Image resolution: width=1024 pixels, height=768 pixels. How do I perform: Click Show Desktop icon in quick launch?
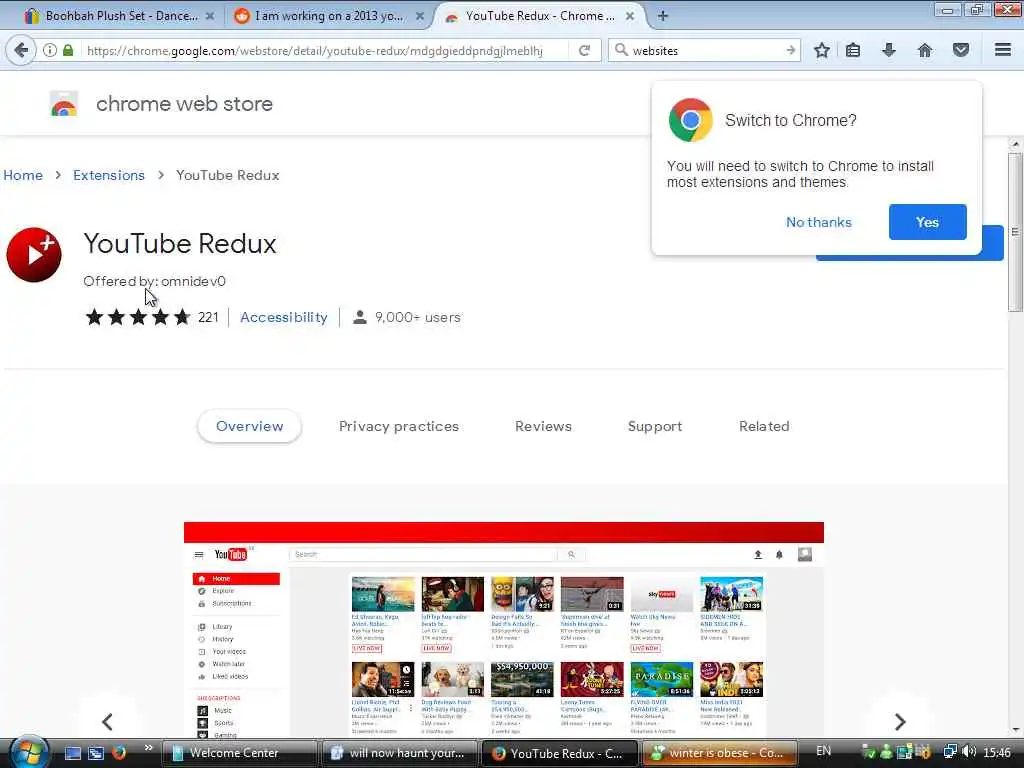click(x=72, y=753)
